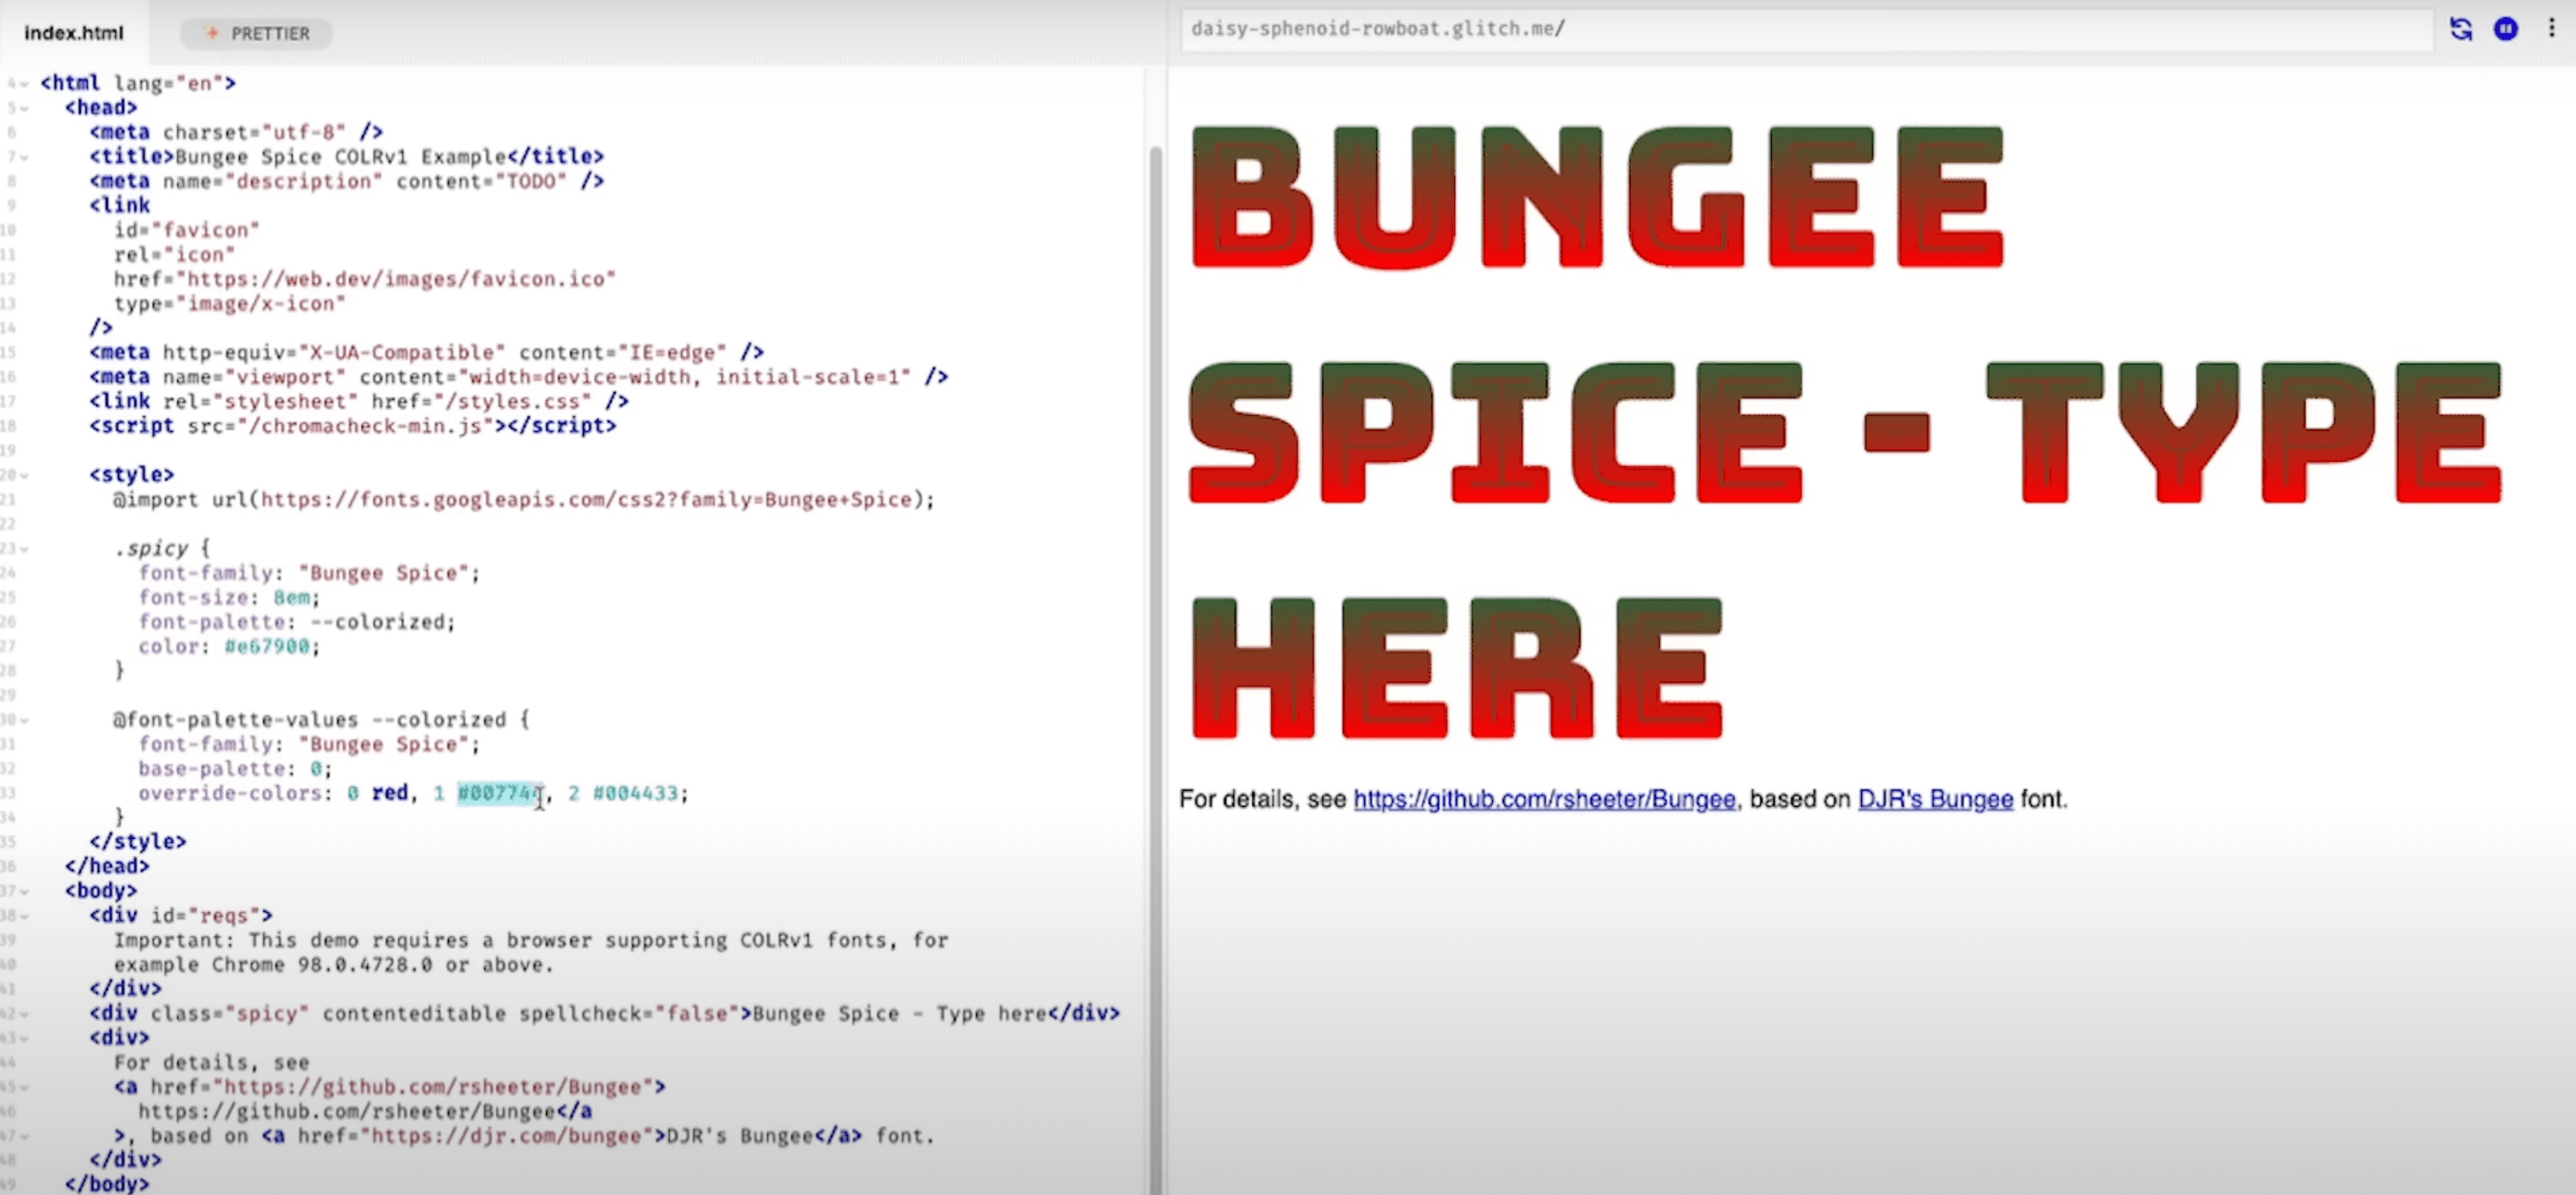2576x1195 pixels.
Task: Fold the style block on line 20
Action: coord(24,475)
